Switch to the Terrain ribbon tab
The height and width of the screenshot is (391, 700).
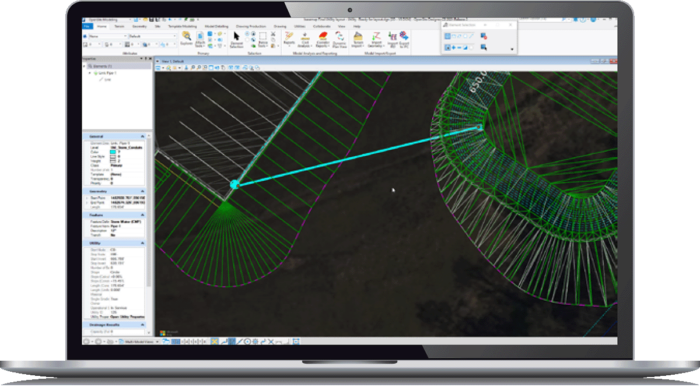click(x=119, y=26)
